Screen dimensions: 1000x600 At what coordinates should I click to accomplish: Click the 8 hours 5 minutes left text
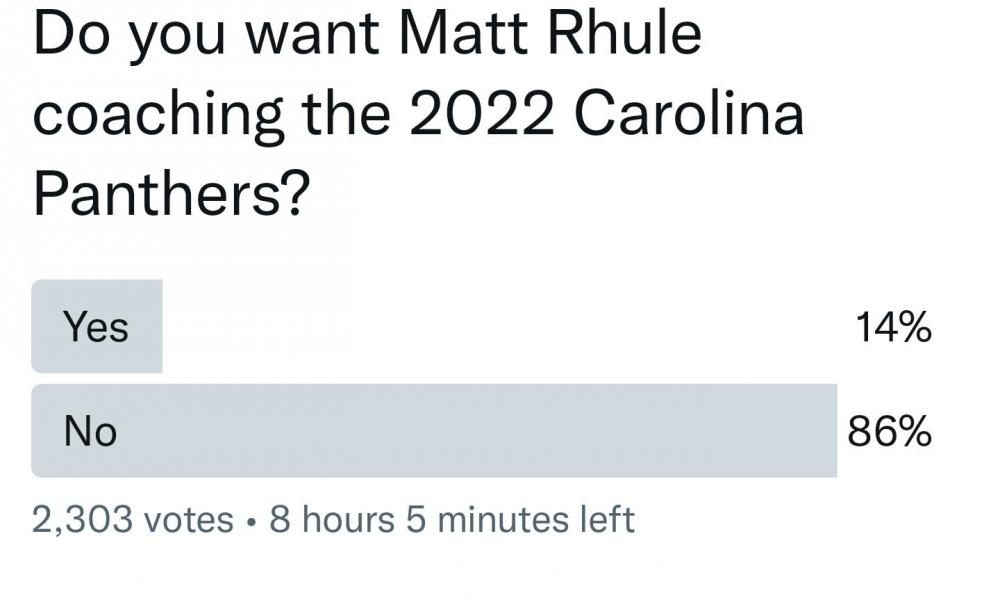click(452, 520)
